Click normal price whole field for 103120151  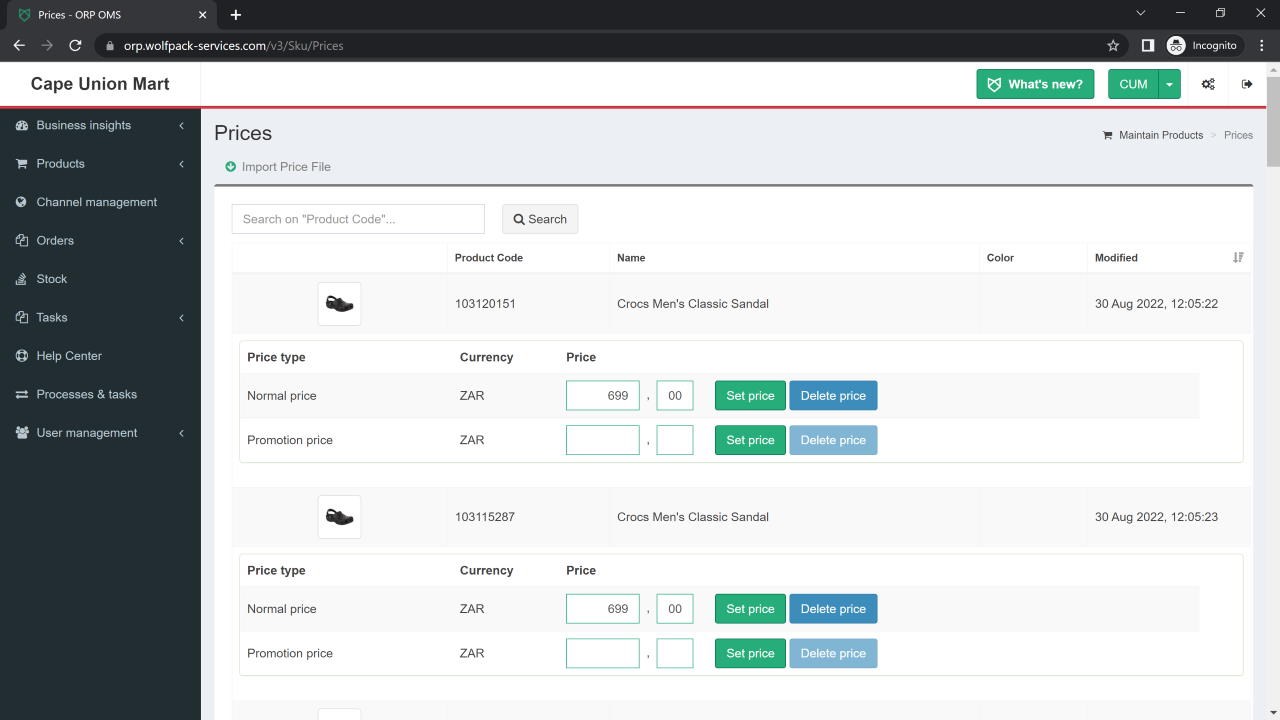(603, 396)
